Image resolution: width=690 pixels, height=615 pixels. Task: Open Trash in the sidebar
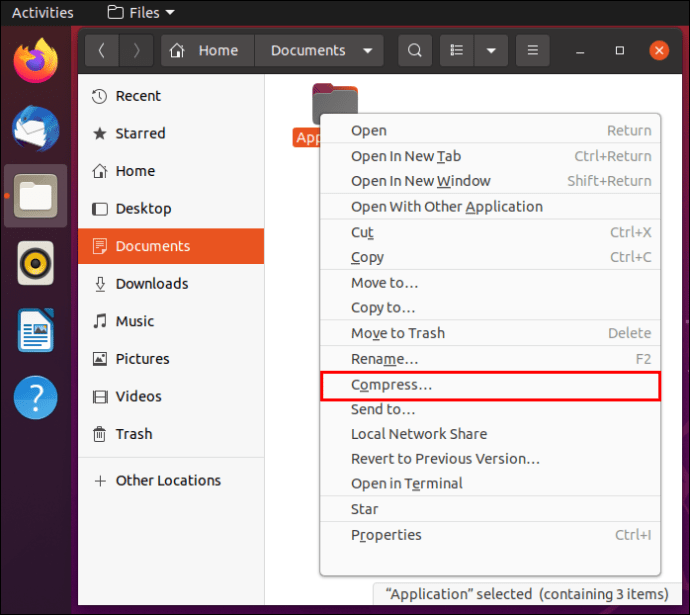pos(171,434)
